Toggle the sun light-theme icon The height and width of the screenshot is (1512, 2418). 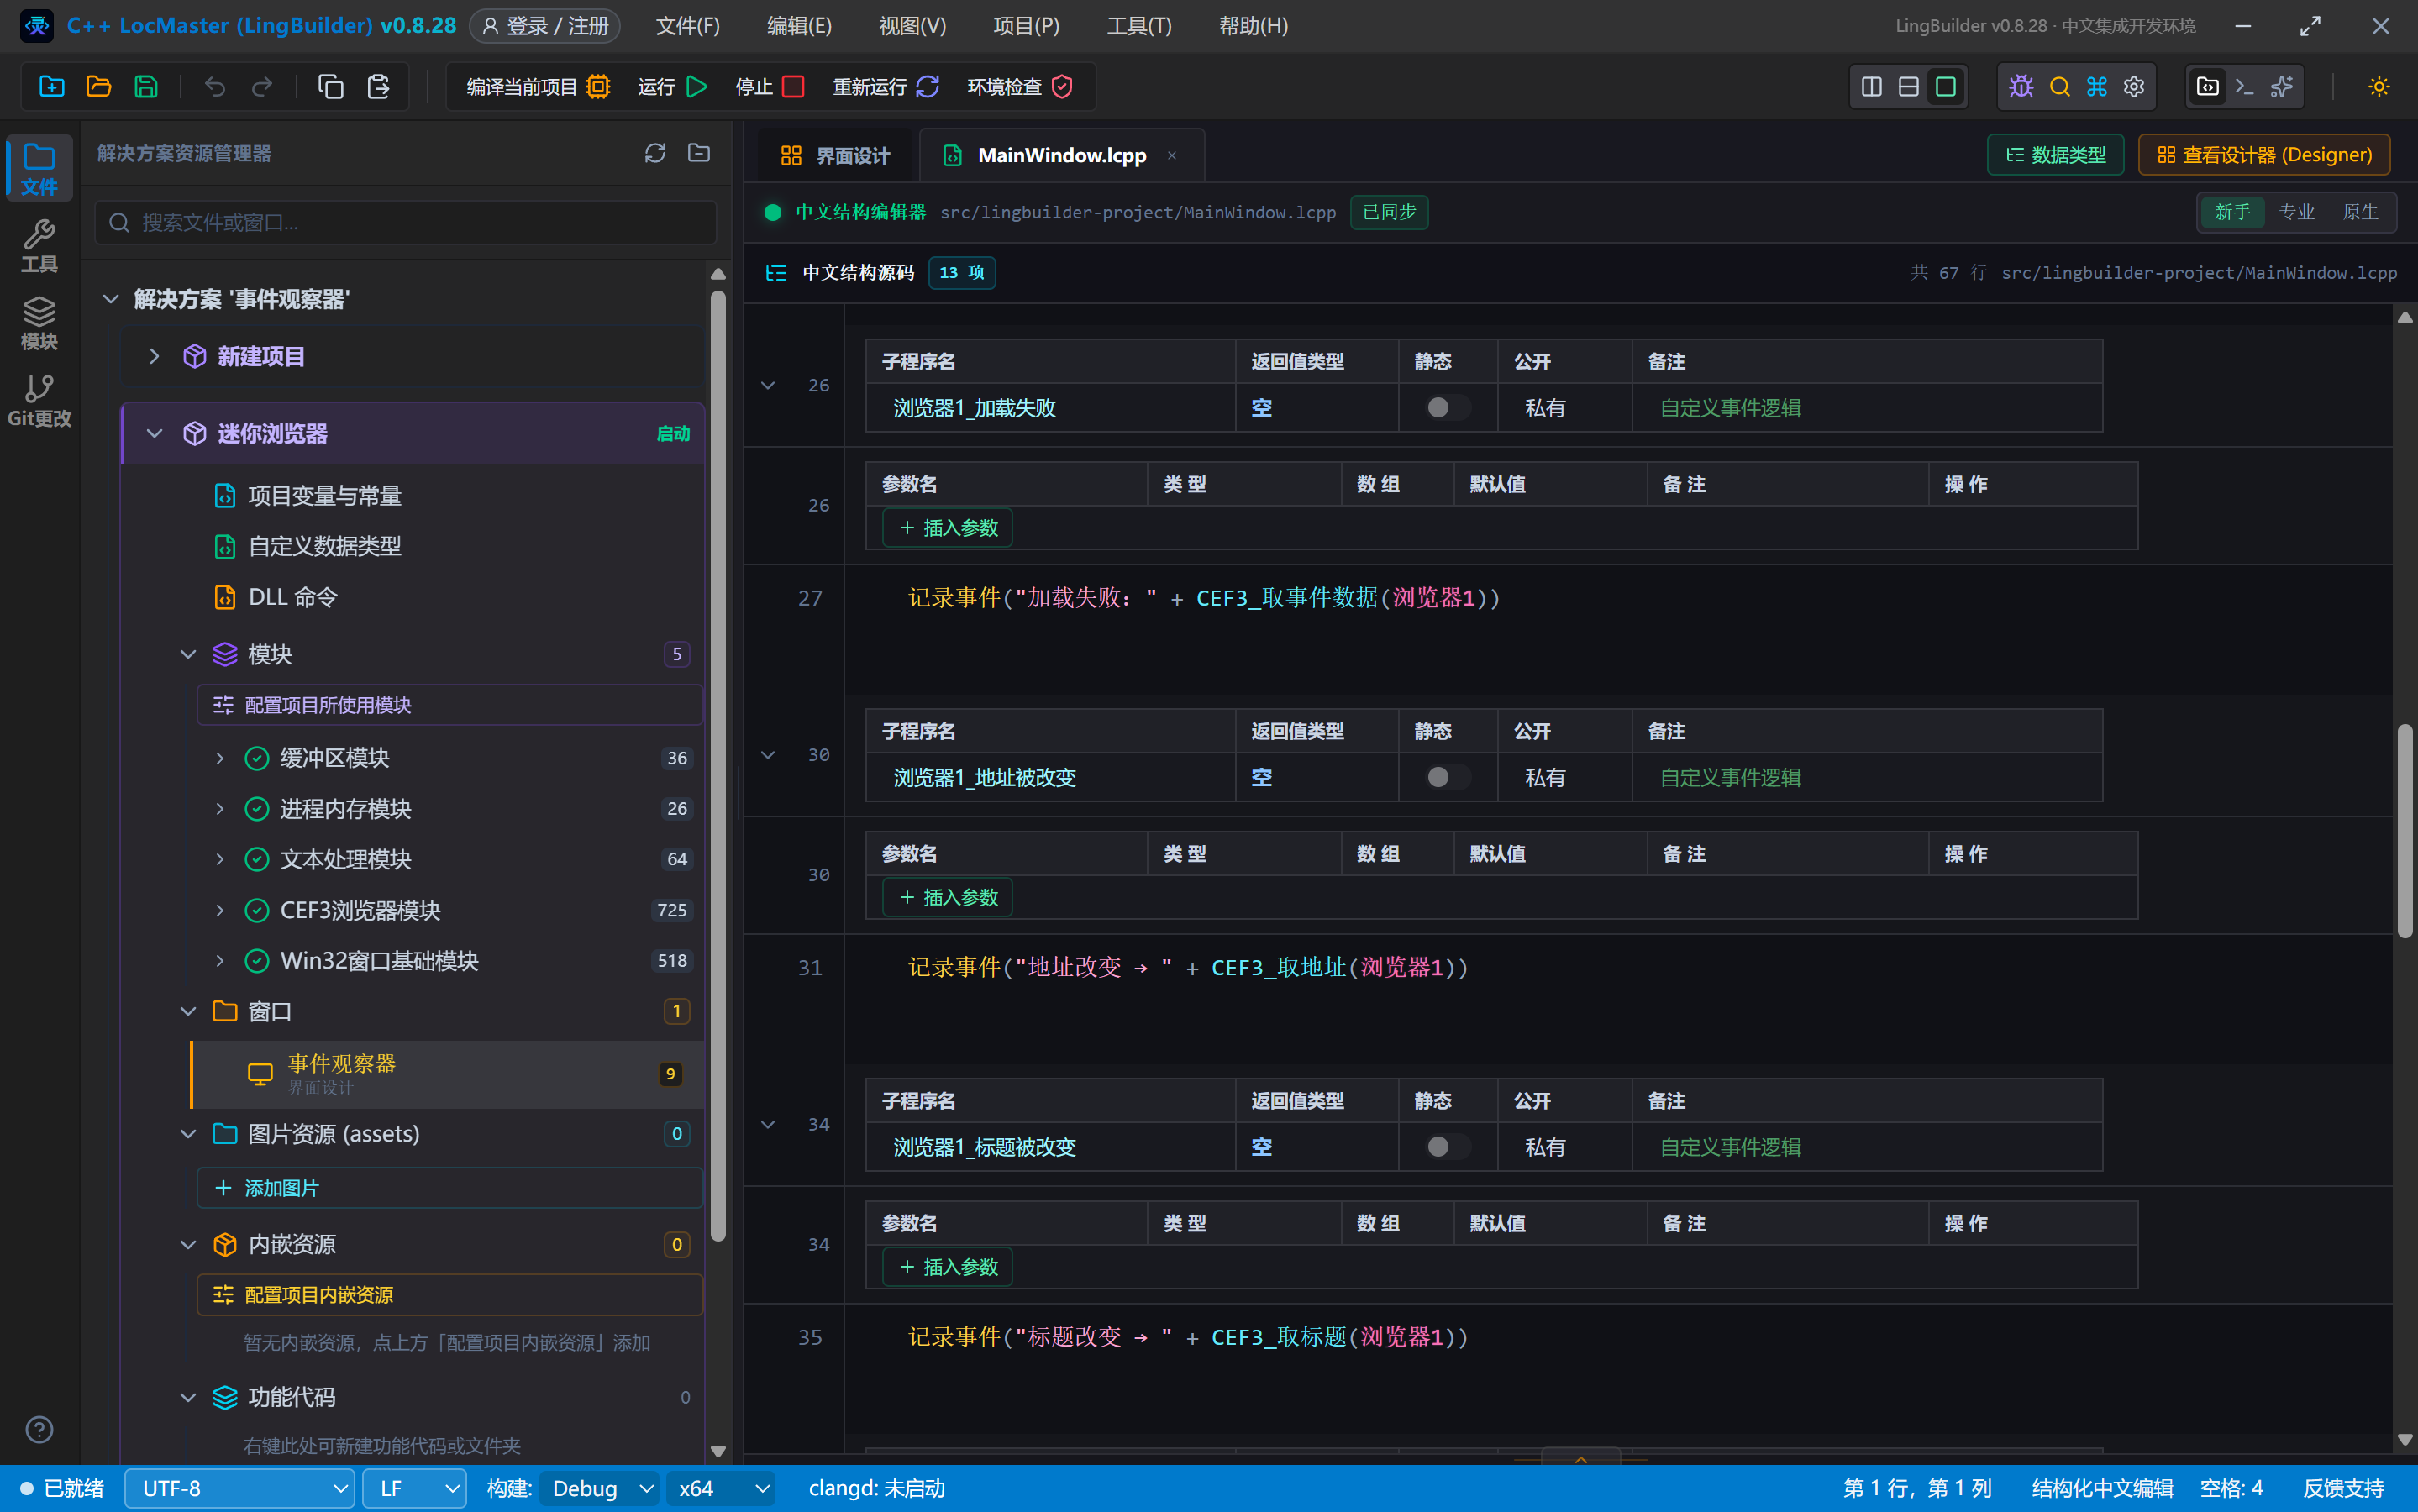coord(2379,87)
